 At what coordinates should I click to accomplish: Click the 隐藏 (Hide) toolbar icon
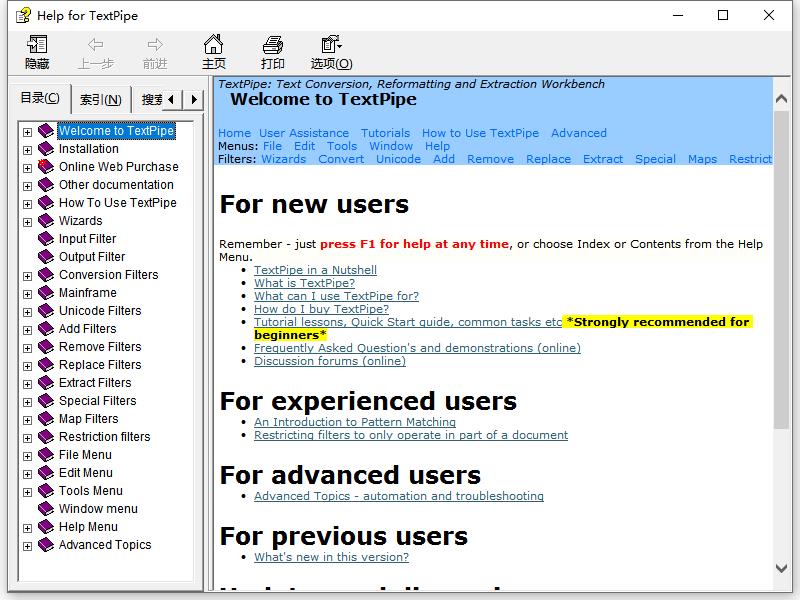pos(37,45)
